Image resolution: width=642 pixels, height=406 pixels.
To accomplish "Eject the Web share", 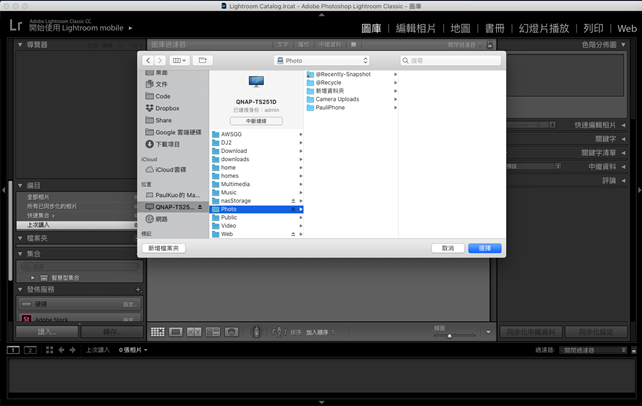I will click(x=293, y=234).
